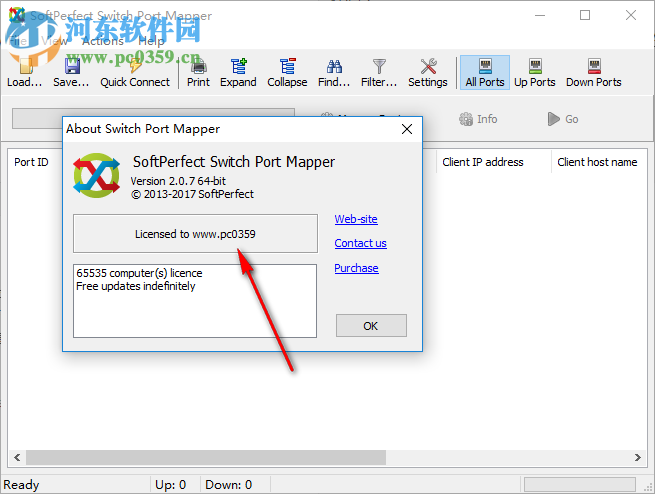This screenshot has height=494, width=655.
Task: Click the licence details text box
Action: click(195, 301)
